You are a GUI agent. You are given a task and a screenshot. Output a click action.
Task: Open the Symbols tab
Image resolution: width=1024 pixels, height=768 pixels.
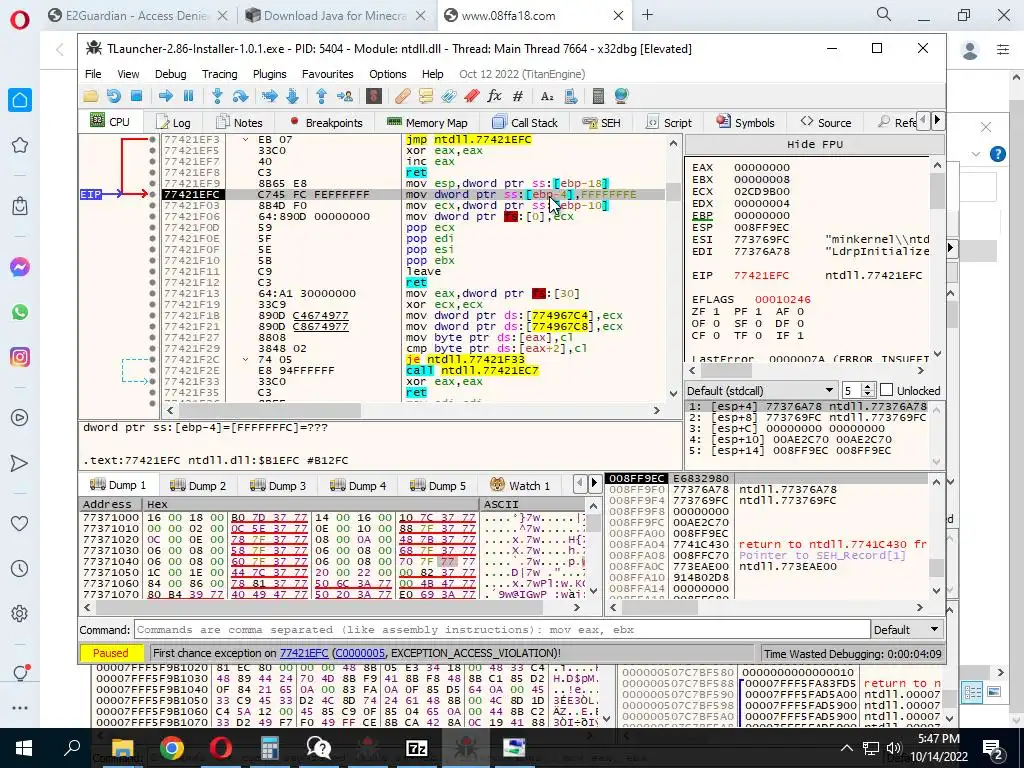tap(746, 122)
